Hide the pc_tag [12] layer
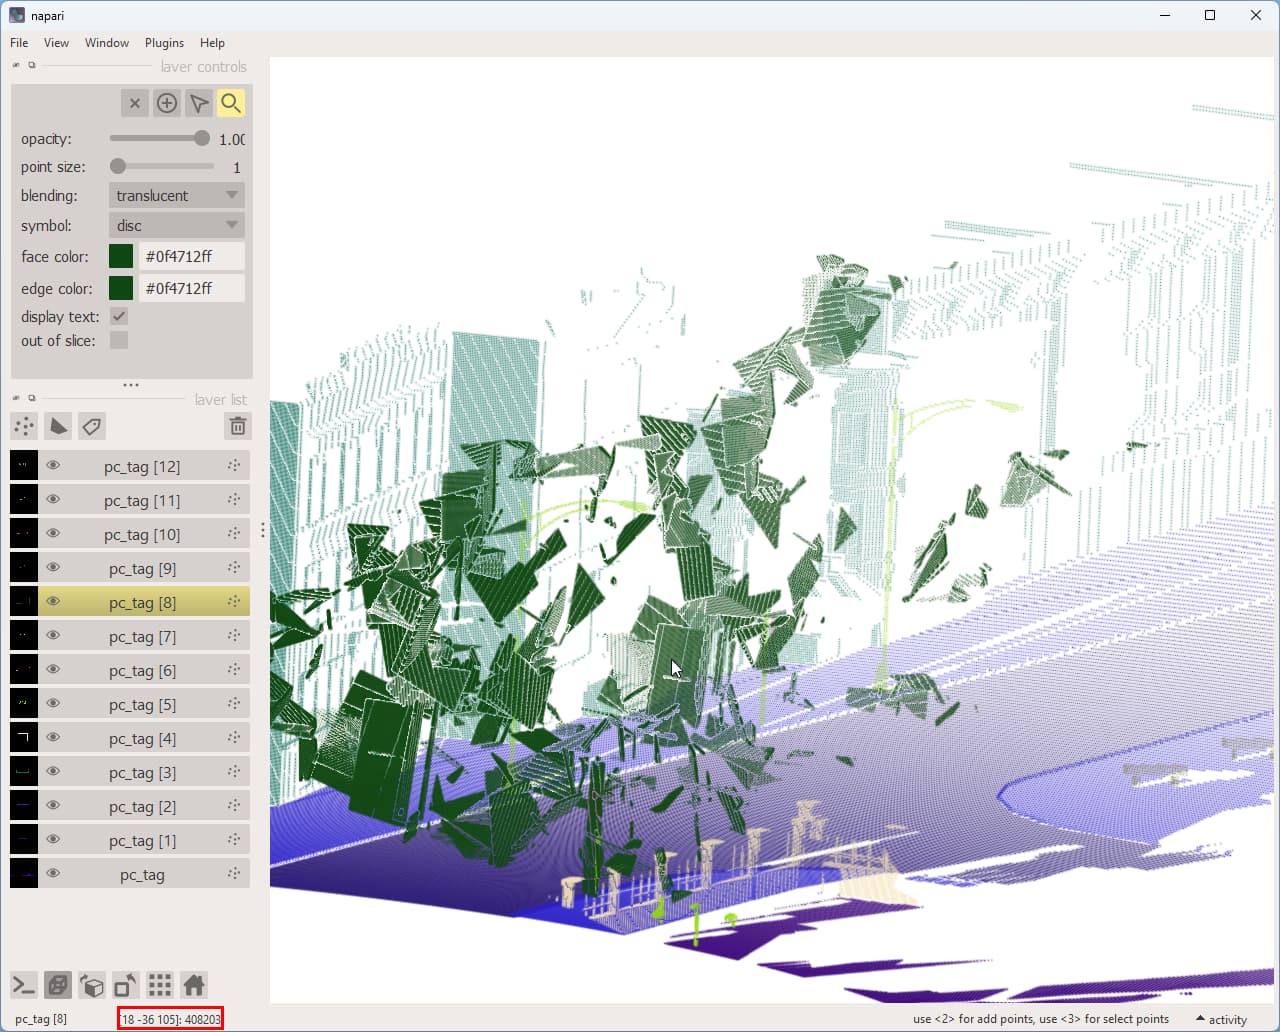 coord(53,464)
